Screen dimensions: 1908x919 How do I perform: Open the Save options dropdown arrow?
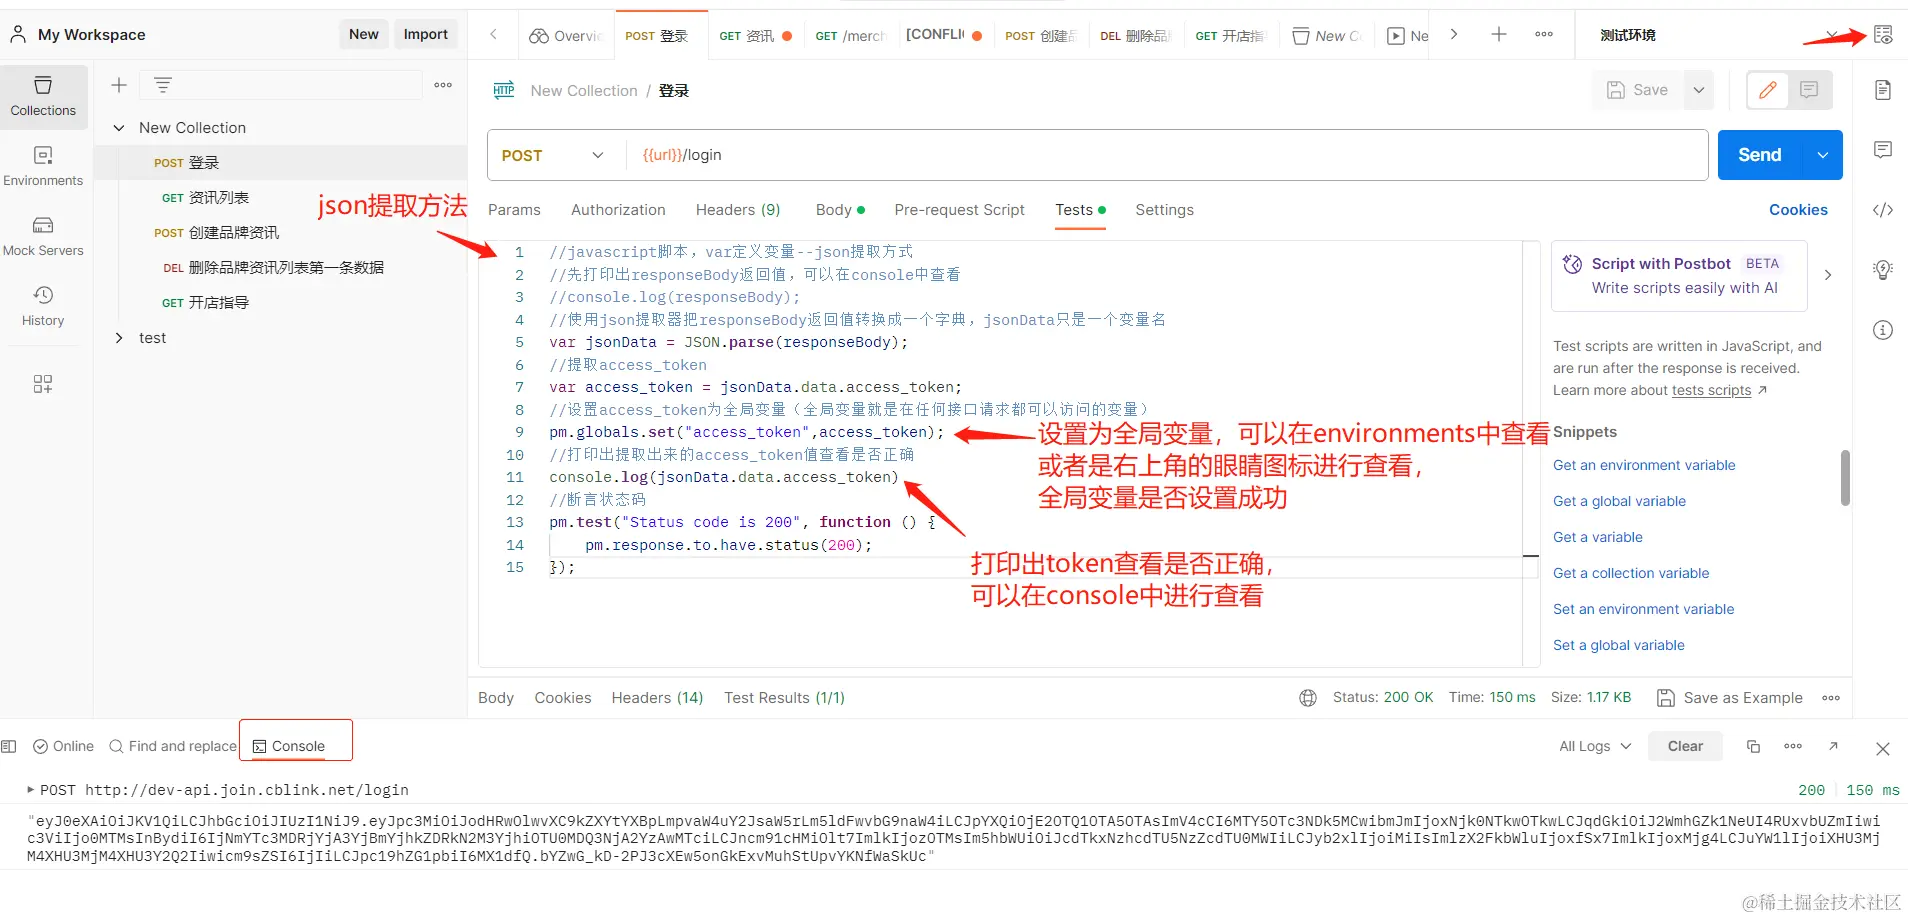(1698, 90)
